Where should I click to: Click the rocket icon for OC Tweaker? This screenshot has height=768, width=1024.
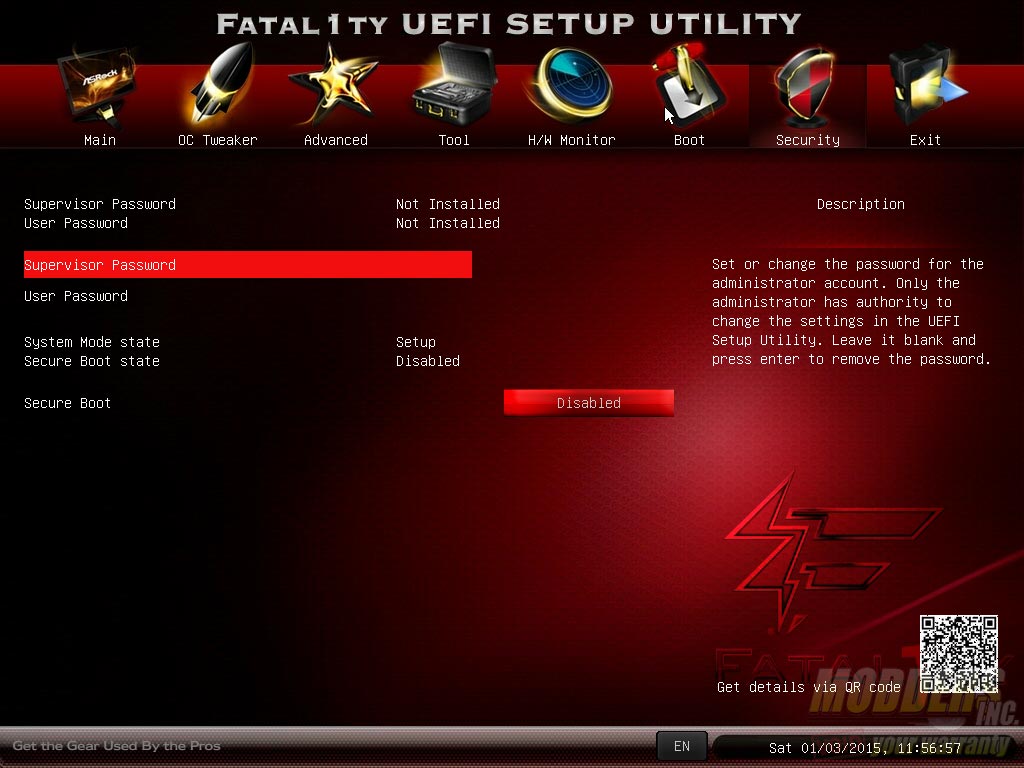tap(220, 84)
